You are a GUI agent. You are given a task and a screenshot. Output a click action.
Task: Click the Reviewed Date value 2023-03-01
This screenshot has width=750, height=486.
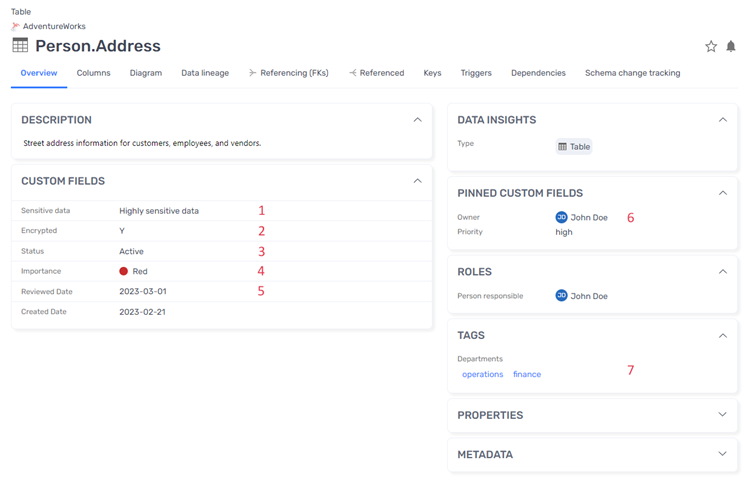click(x=143, y=292)
